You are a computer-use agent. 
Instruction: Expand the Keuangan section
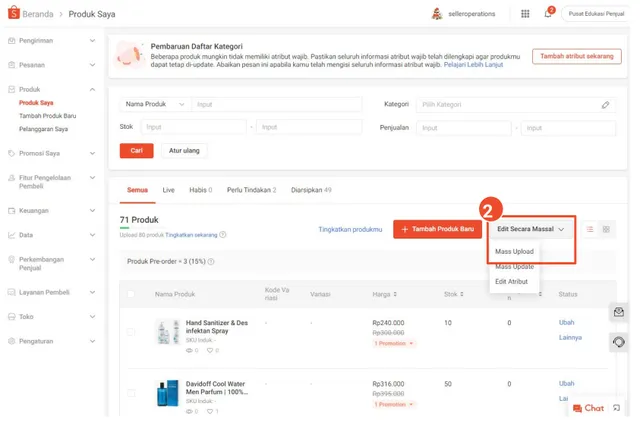[93, 211]
